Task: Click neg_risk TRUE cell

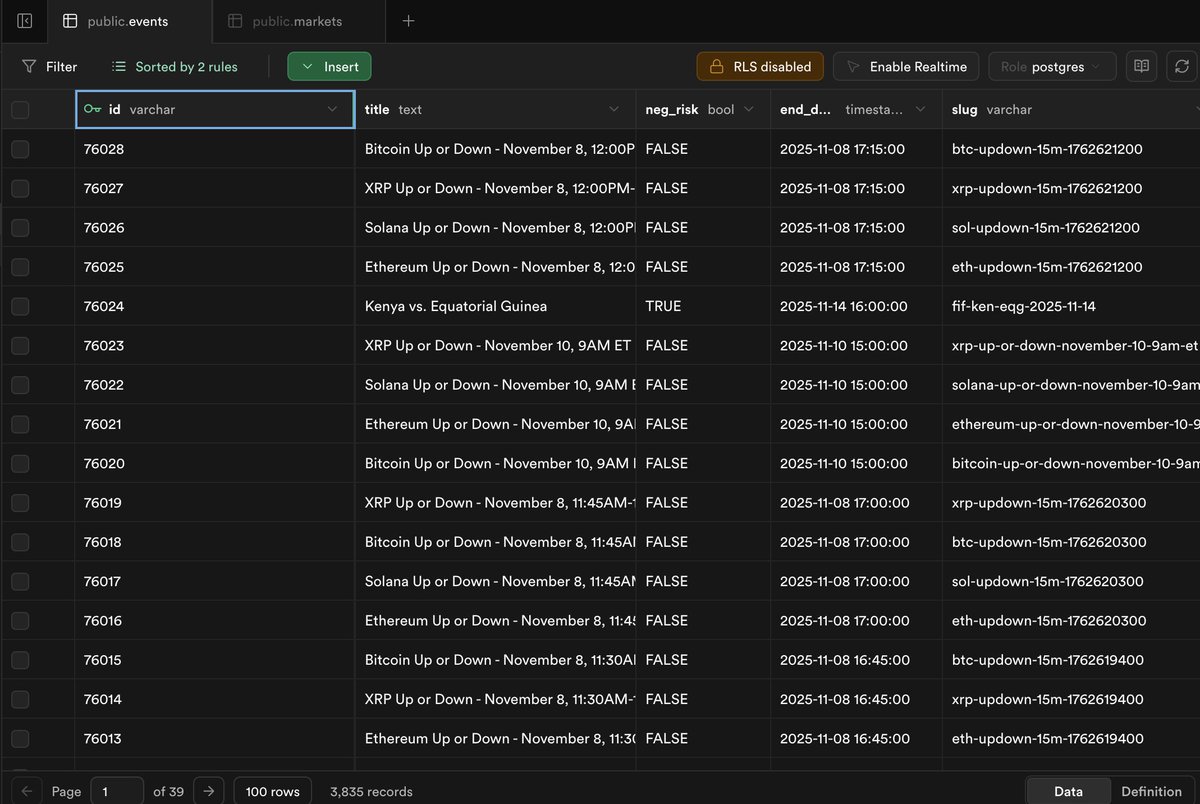Action: tap(705, 306)
